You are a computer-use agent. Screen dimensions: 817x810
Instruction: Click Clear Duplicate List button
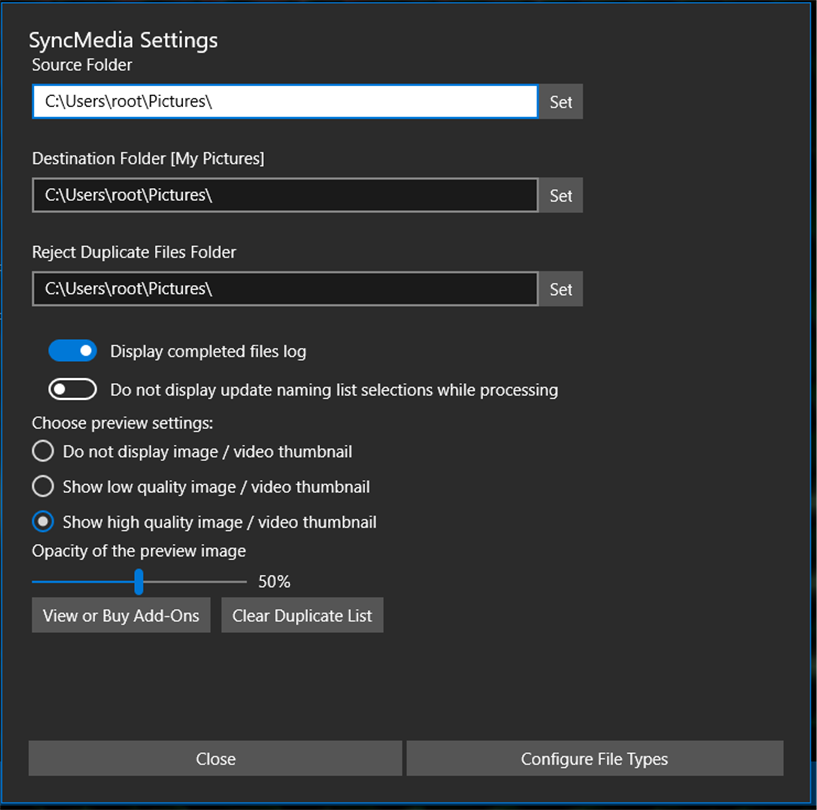point(302,616)
